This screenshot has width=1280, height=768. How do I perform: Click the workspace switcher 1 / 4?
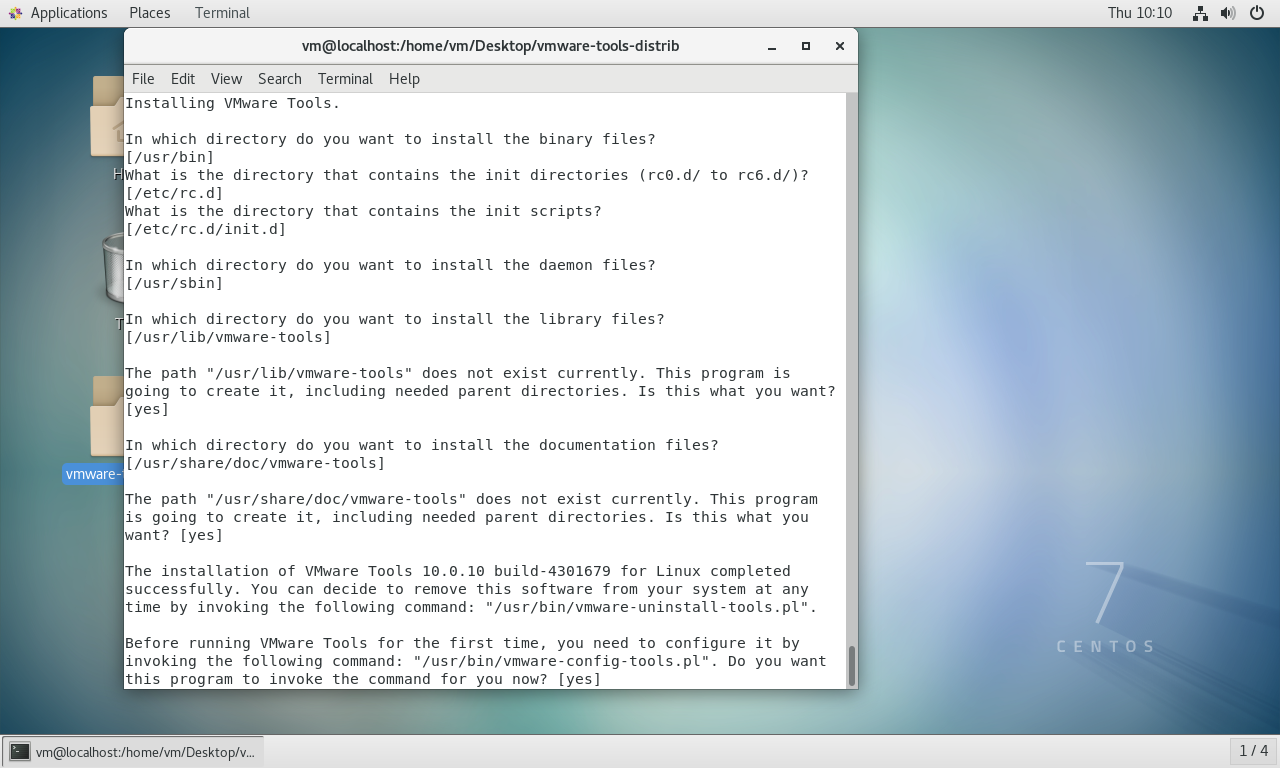1253,751
